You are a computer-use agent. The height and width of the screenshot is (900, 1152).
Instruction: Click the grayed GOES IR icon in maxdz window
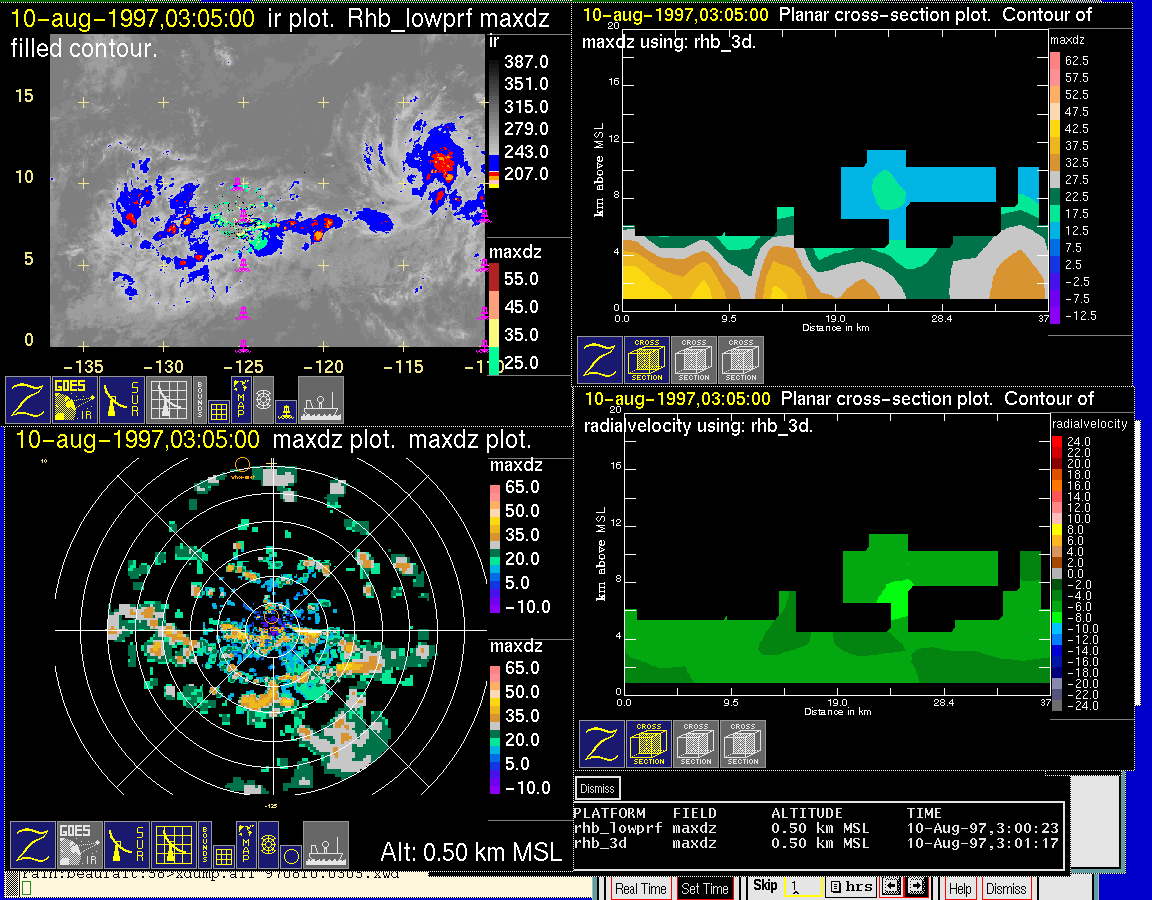tap(80, 845)
